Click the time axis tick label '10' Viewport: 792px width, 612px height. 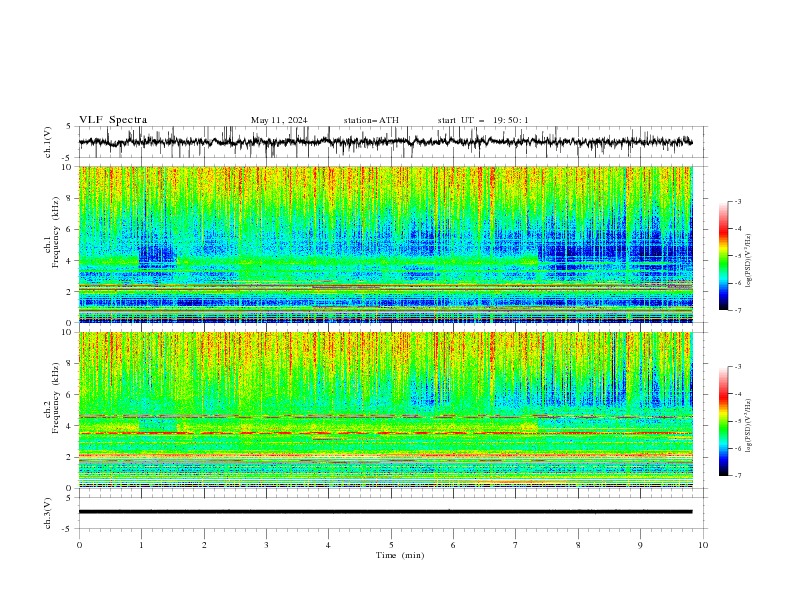pyautogui.click(x=703, y=545)
